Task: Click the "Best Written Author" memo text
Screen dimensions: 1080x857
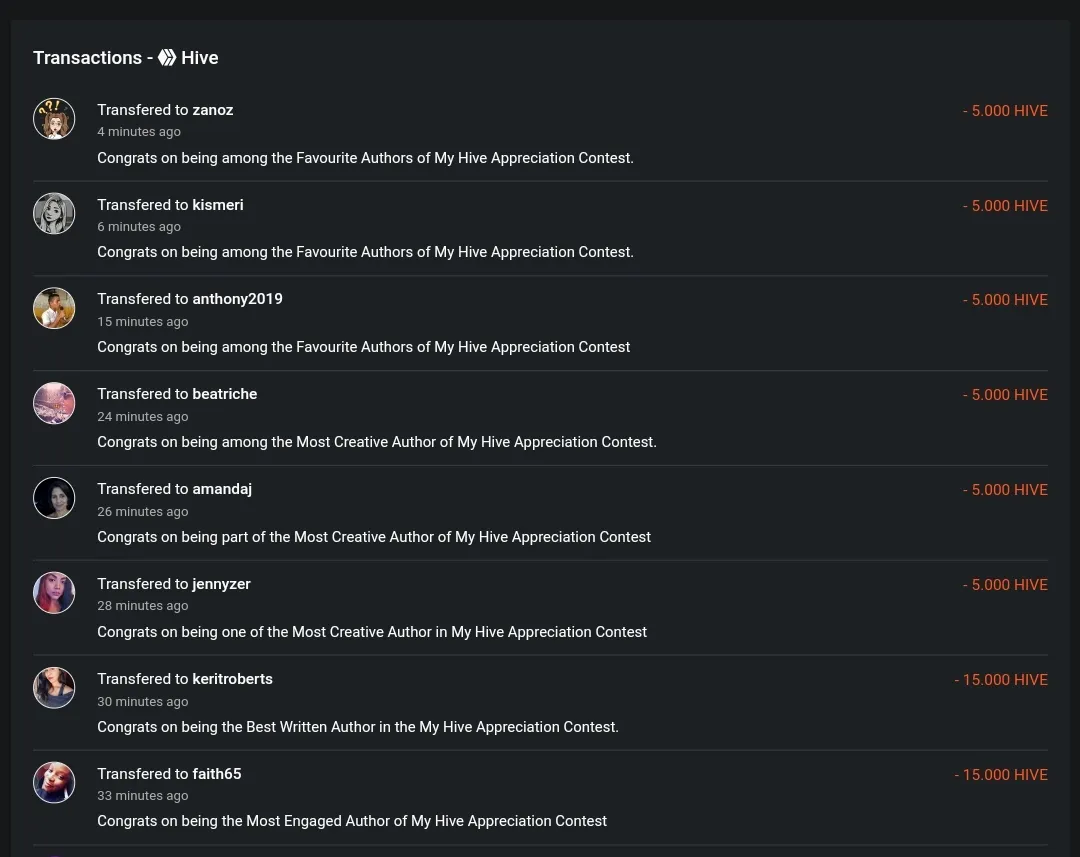Action: click(357, 727)
